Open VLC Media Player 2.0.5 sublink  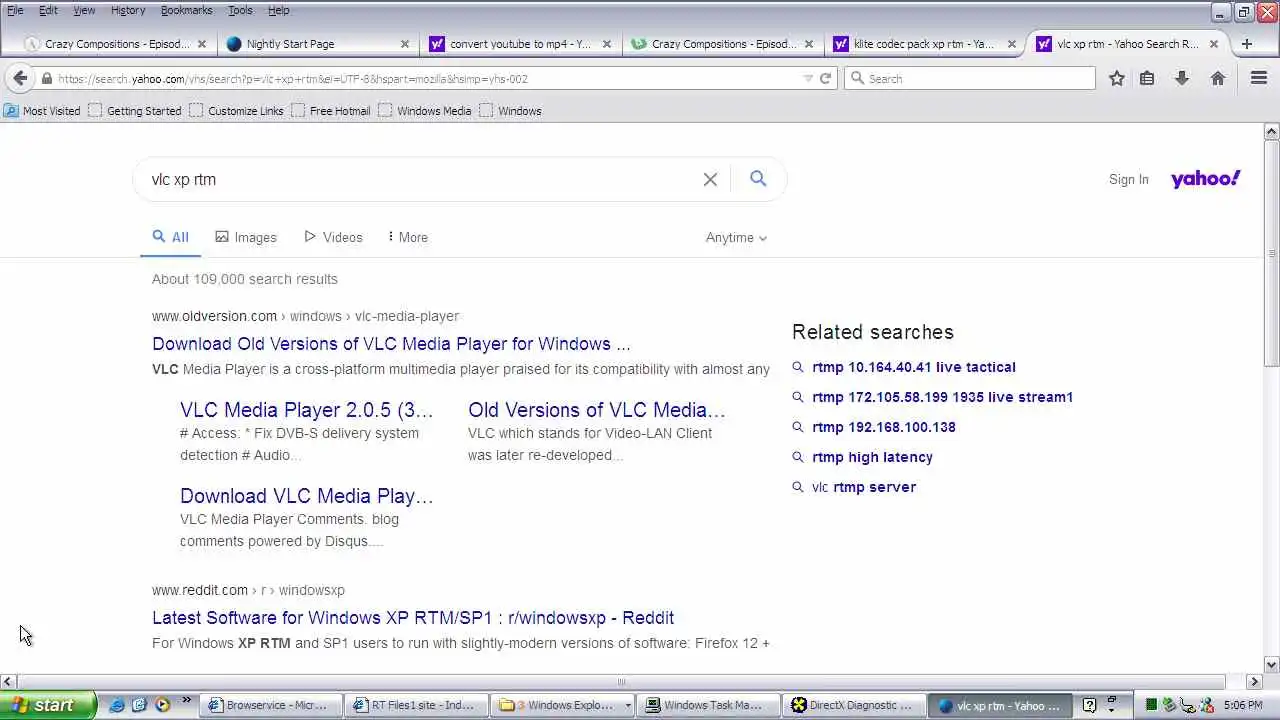[x=306, y=410]
